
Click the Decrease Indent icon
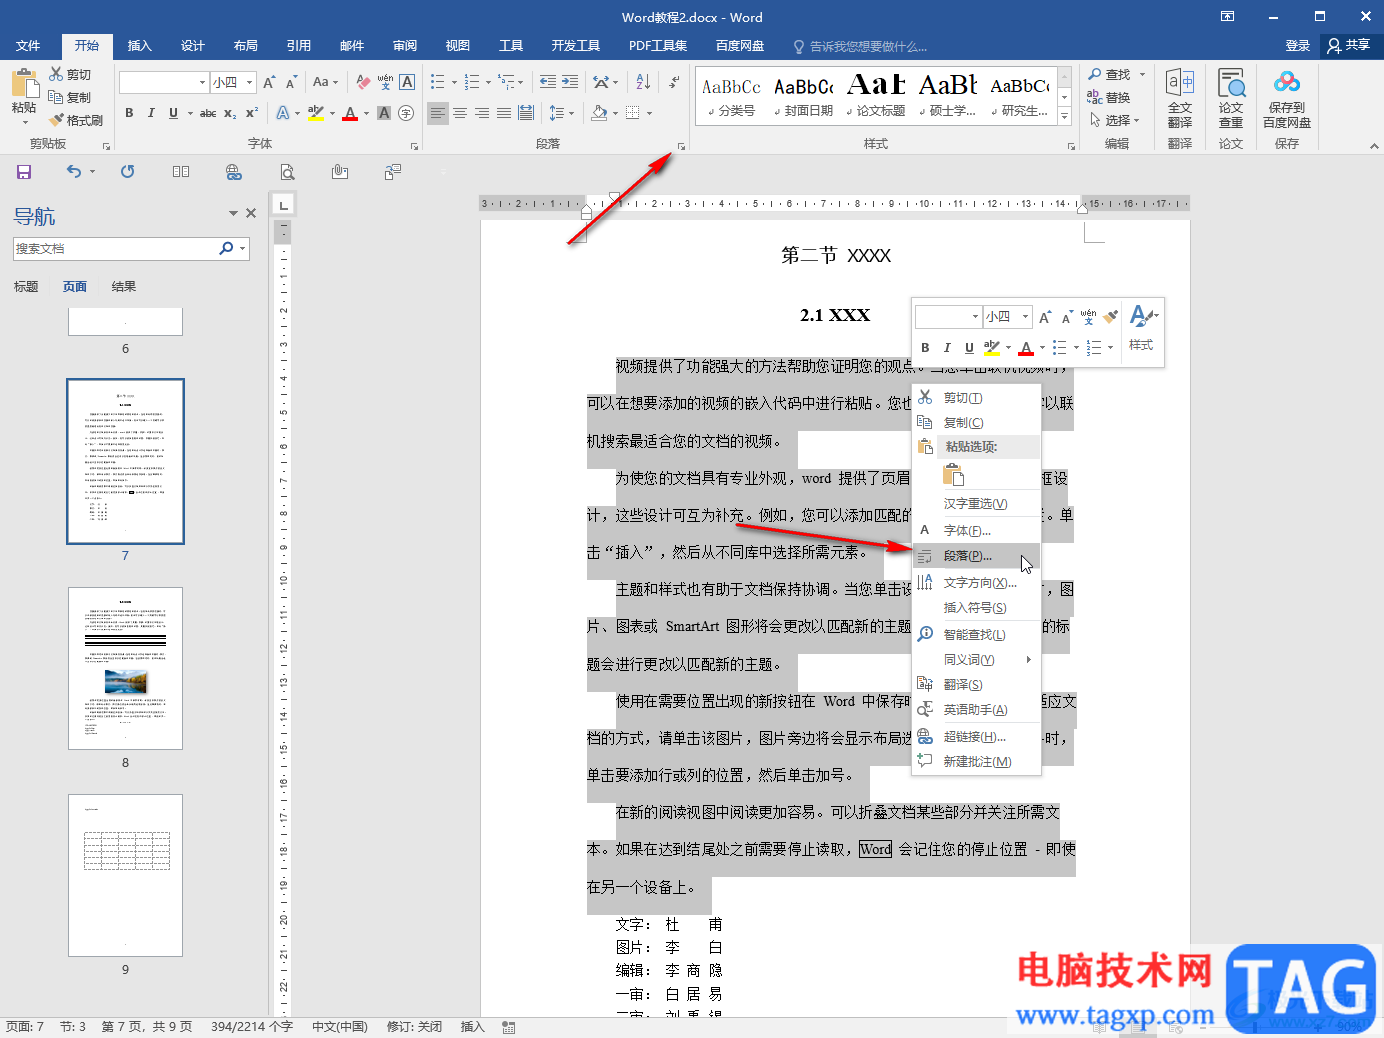click(547, 82)
